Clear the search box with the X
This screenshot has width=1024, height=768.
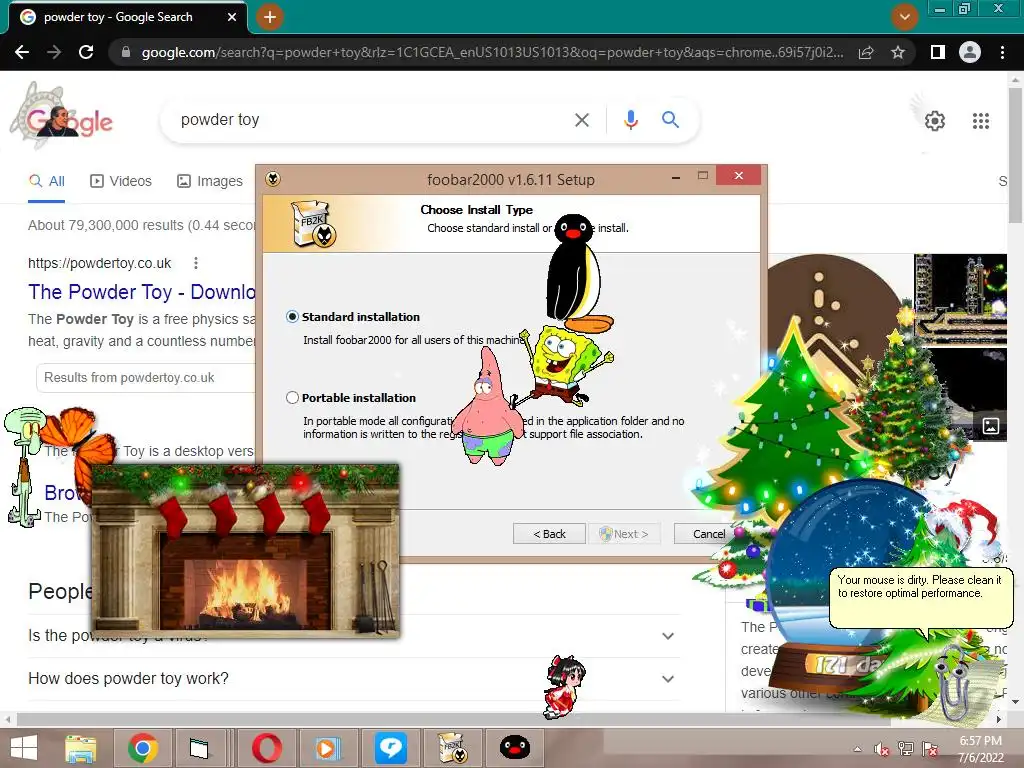[x=581, y=120]
